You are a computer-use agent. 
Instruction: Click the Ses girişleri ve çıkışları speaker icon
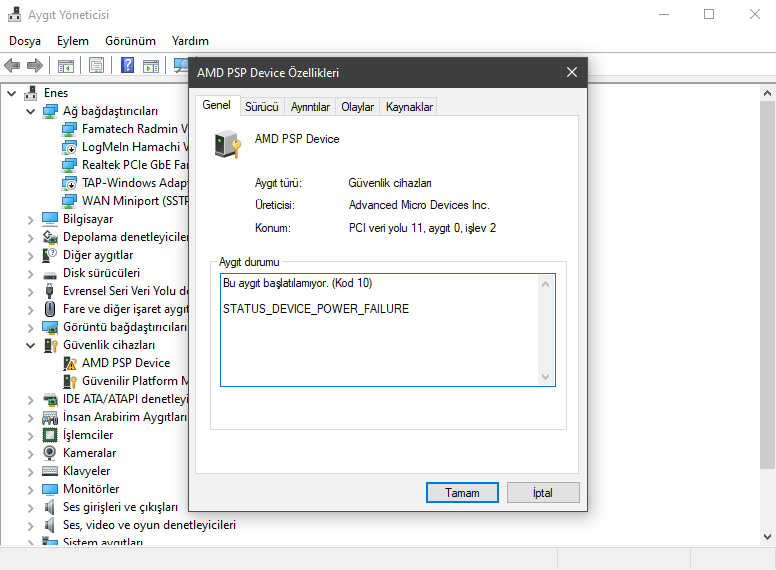click(50, 507)
